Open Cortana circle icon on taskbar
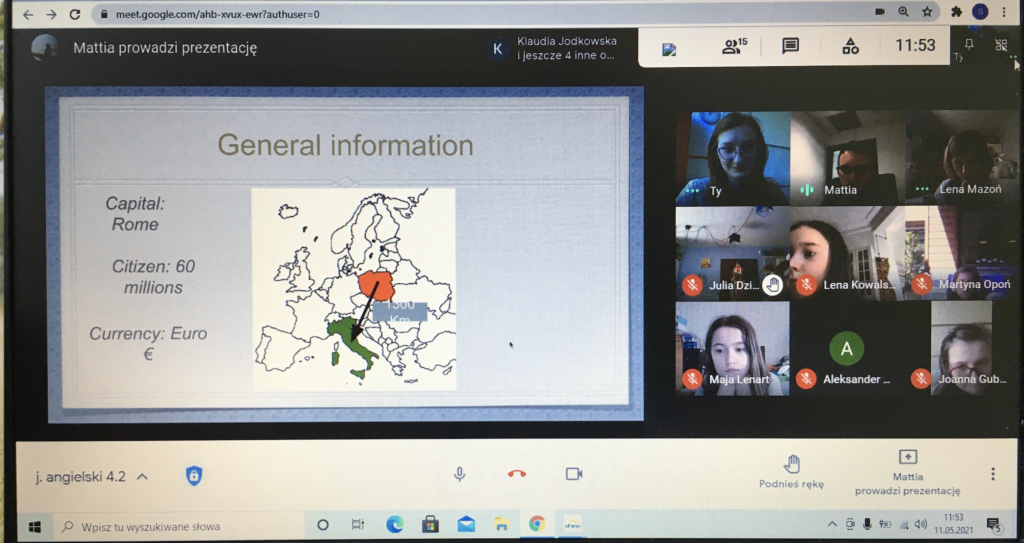Image resolution: width=1024 pixels, height=543 pixels. point(323,525)
